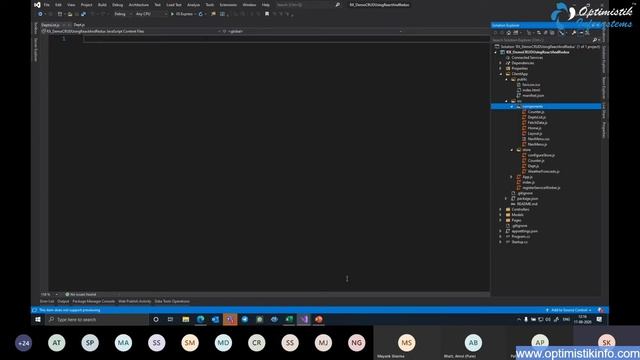This screenshot has height=360, width=640.
Task: Open the Architecture menu
Action: point(138,5)
